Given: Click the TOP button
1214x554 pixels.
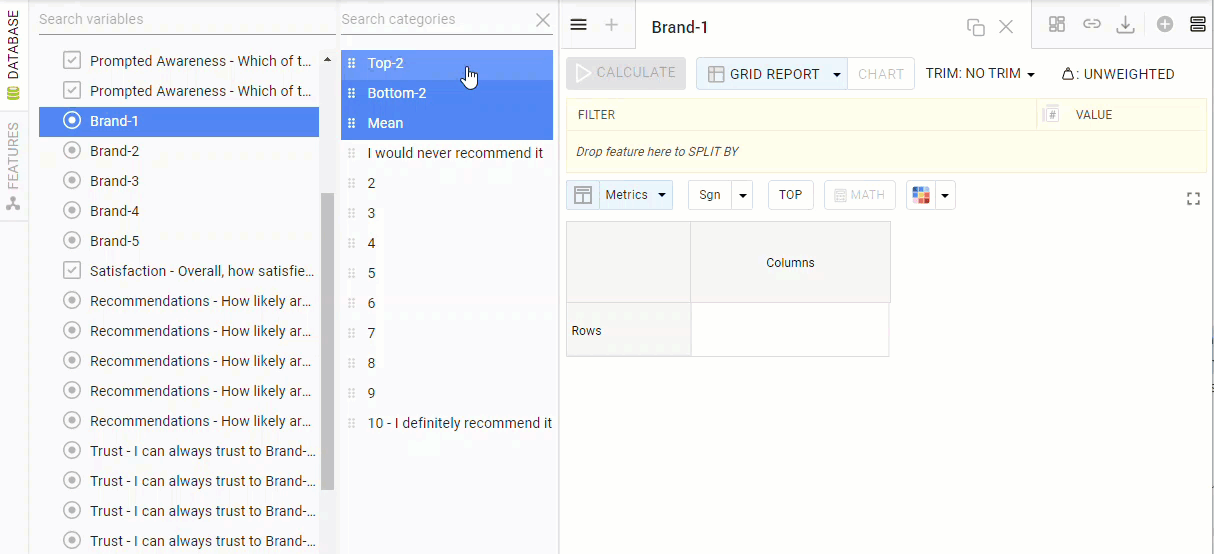Looking at the screenshot, I should (790, 195).
